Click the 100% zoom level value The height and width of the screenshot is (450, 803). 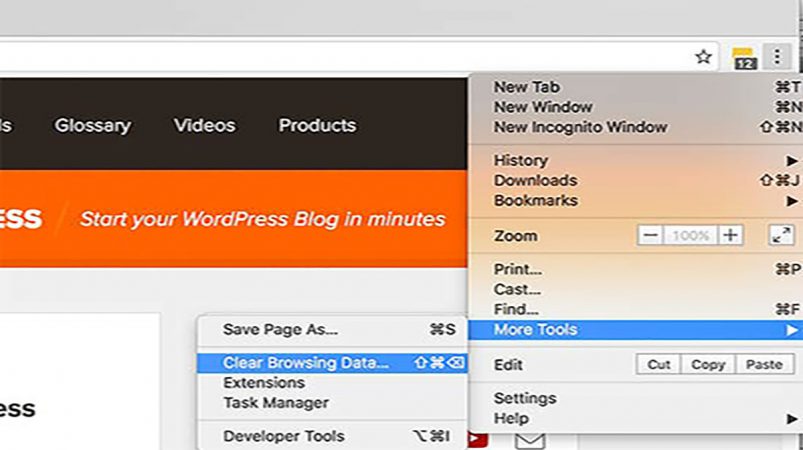690,235
